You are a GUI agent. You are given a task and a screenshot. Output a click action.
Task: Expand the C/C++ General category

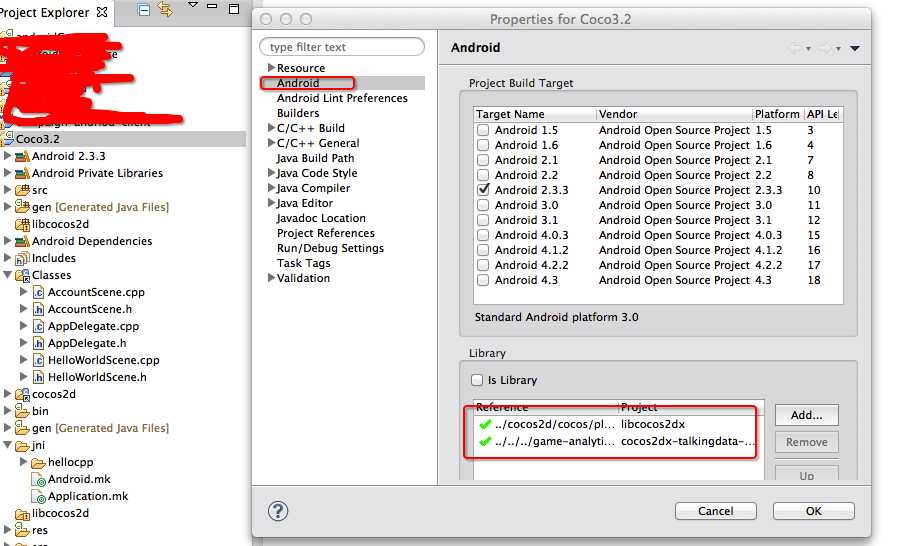[x=271, y=143]
